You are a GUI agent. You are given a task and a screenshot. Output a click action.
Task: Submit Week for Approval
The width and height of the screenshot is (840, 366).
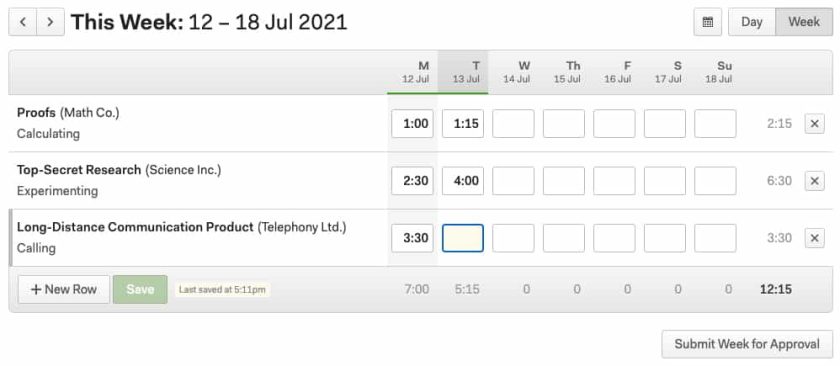coord(747,344)
